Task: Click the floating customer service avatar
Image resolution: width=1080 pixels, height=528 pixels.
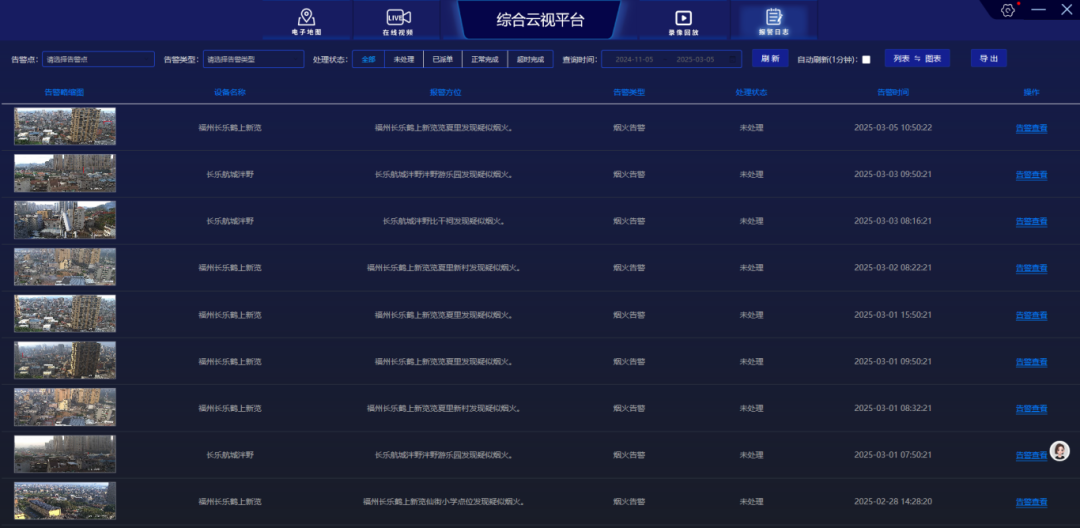Action: tap(1059, 452)
